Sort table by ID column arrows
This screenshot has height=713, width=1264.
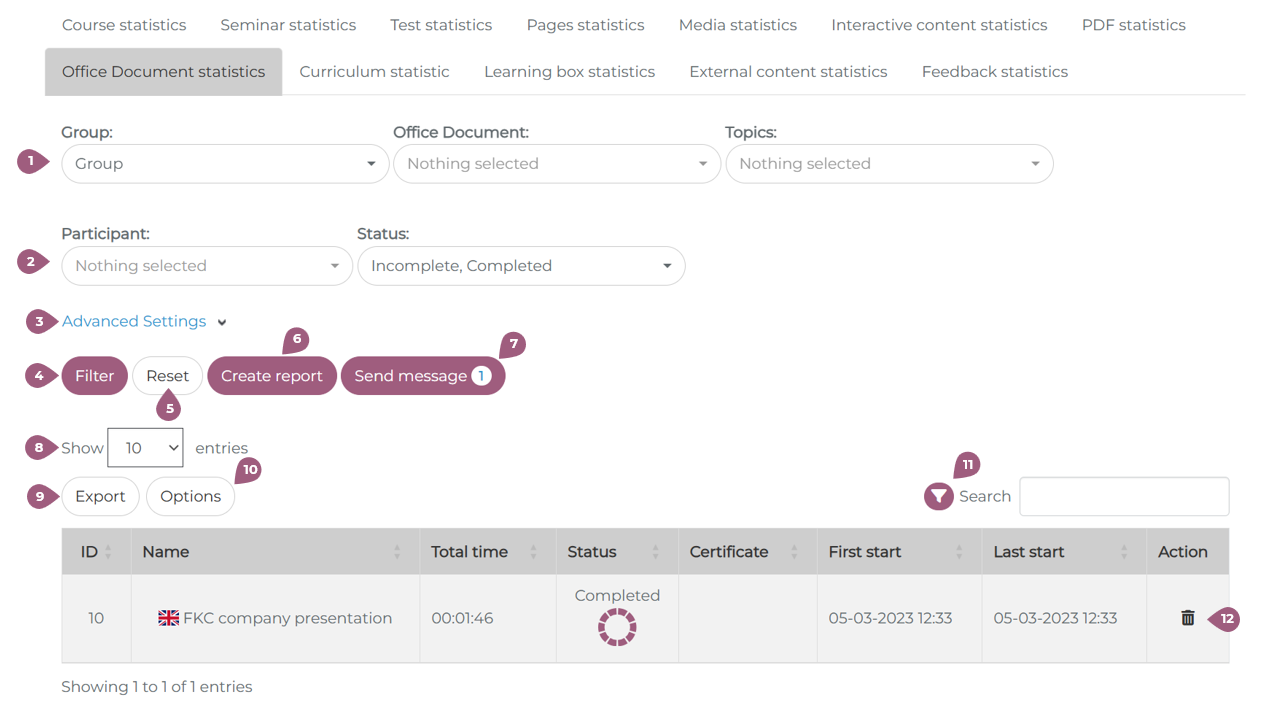tap(108, 552)
